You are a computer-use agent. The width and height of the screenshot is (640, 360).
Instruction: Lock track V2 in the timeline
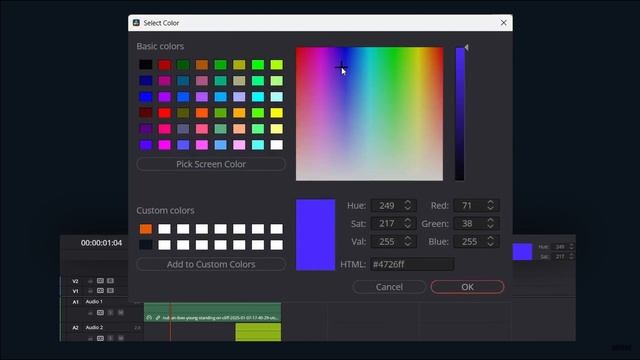coord(90,281)
